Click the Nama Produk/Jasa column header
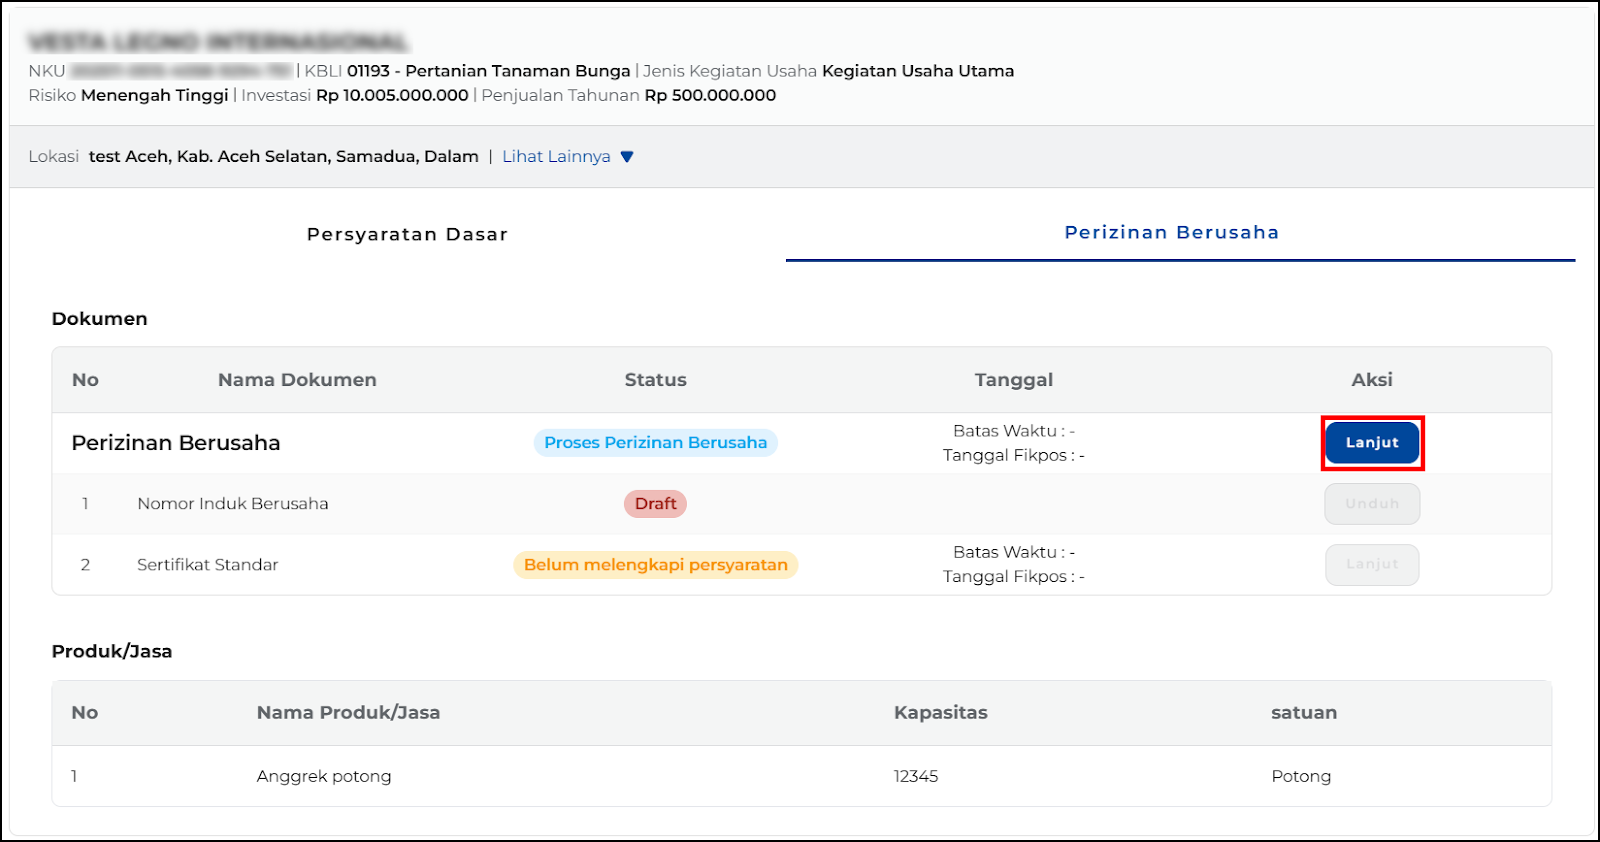Screen dimensions: 1600x842 pyautogui.click(x=348, y=713)
